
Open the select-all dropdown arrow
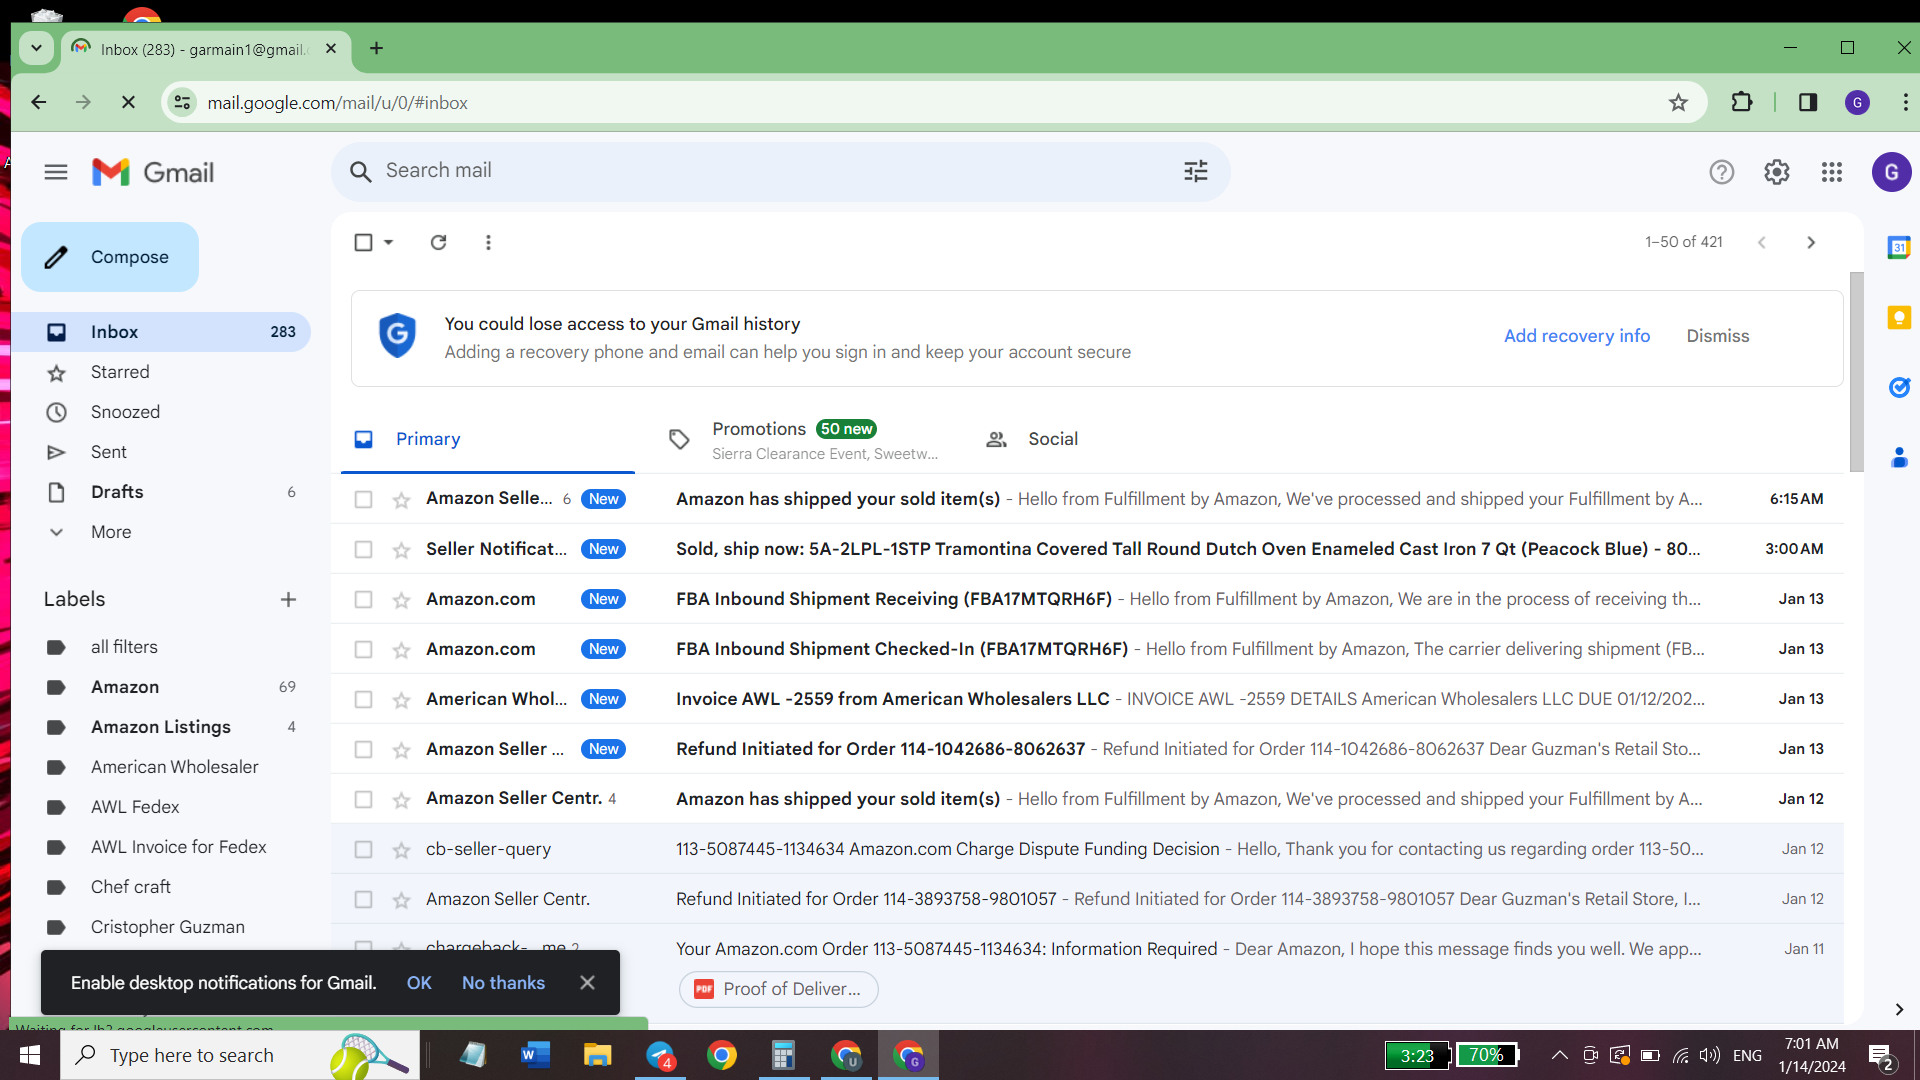(389, 242)
